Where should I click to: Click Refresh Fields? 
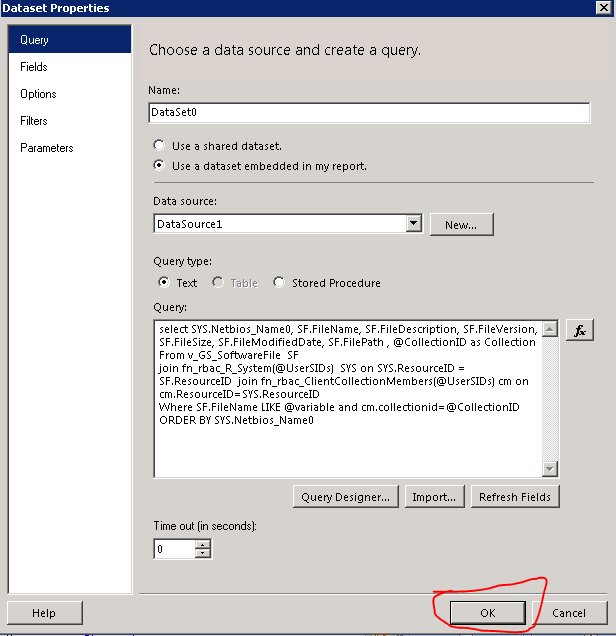pyautogui.click(x=515, y=496)
